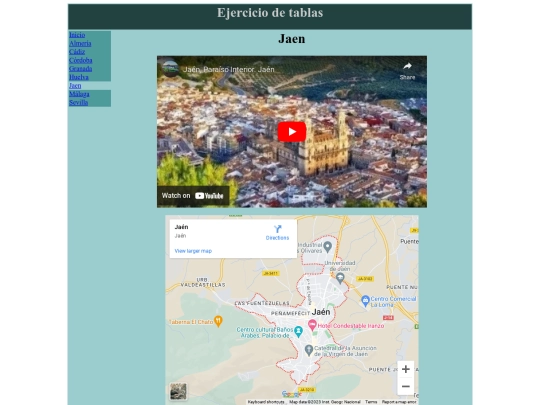Image resolution: width=540 pixels, height=405 pixels.
Task: Go to the Granada page
Action: [81, 69]
